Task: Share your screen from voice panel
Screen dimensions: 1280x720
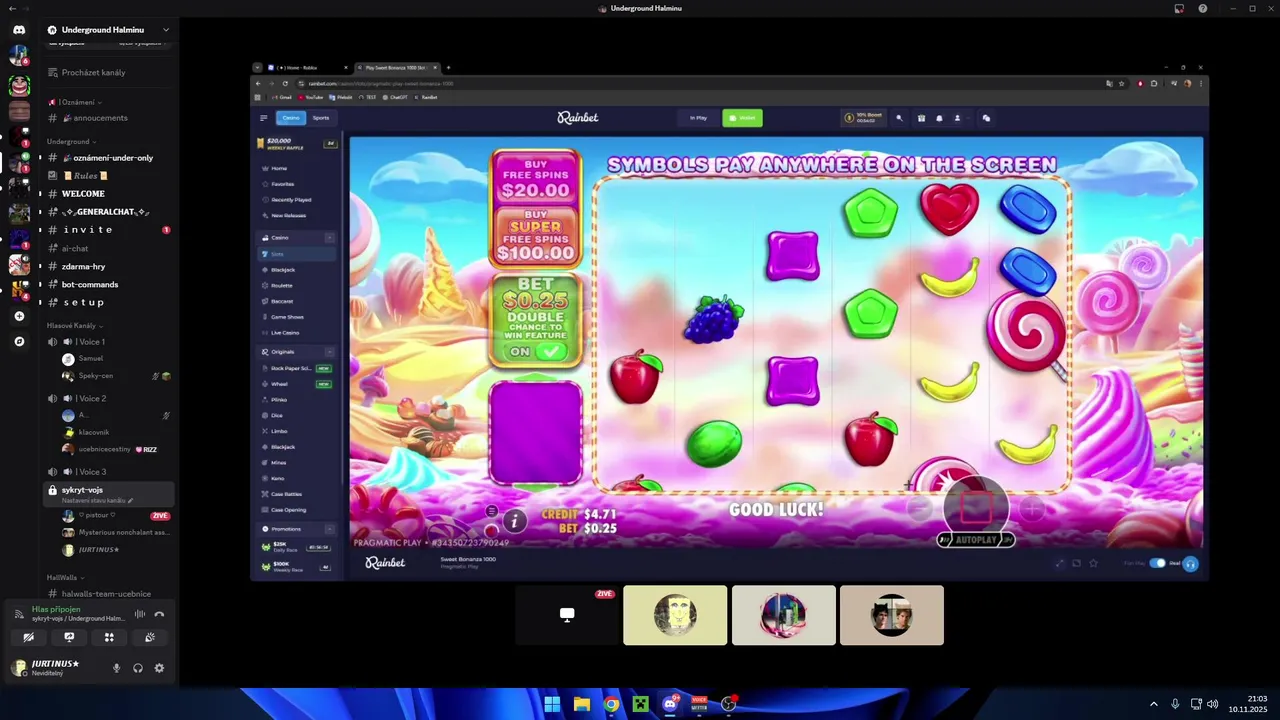Action: point(69,637)
